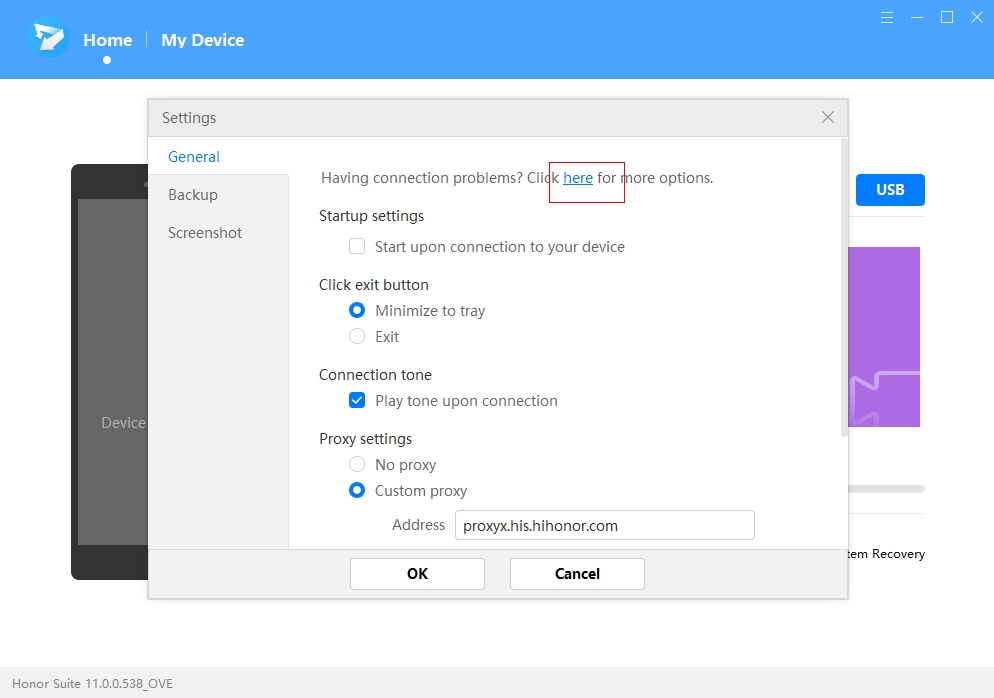Click the Settings dialog vertical scrollbar

[844, 290]
